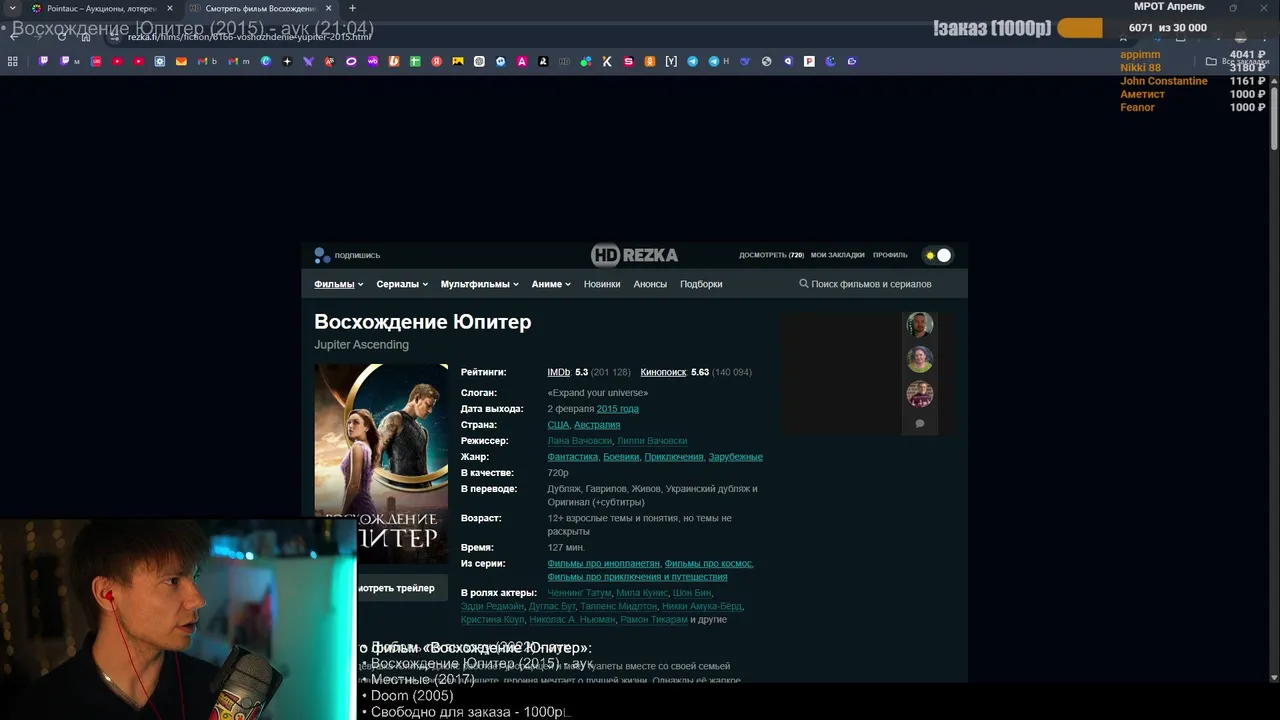Open 'Фильмы про космос' collection link

click(x=708, y=564)
